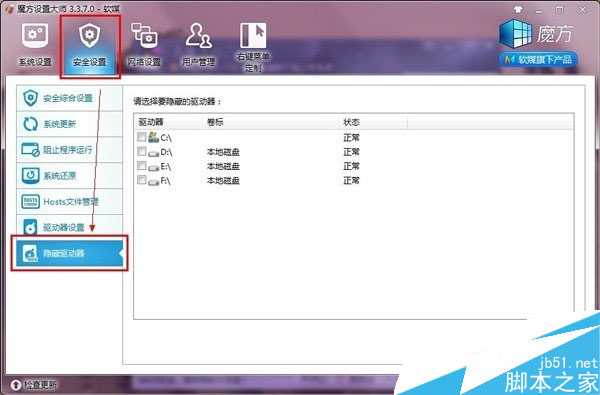Minimize the 魔方设置大师 window

coord(539,10)
